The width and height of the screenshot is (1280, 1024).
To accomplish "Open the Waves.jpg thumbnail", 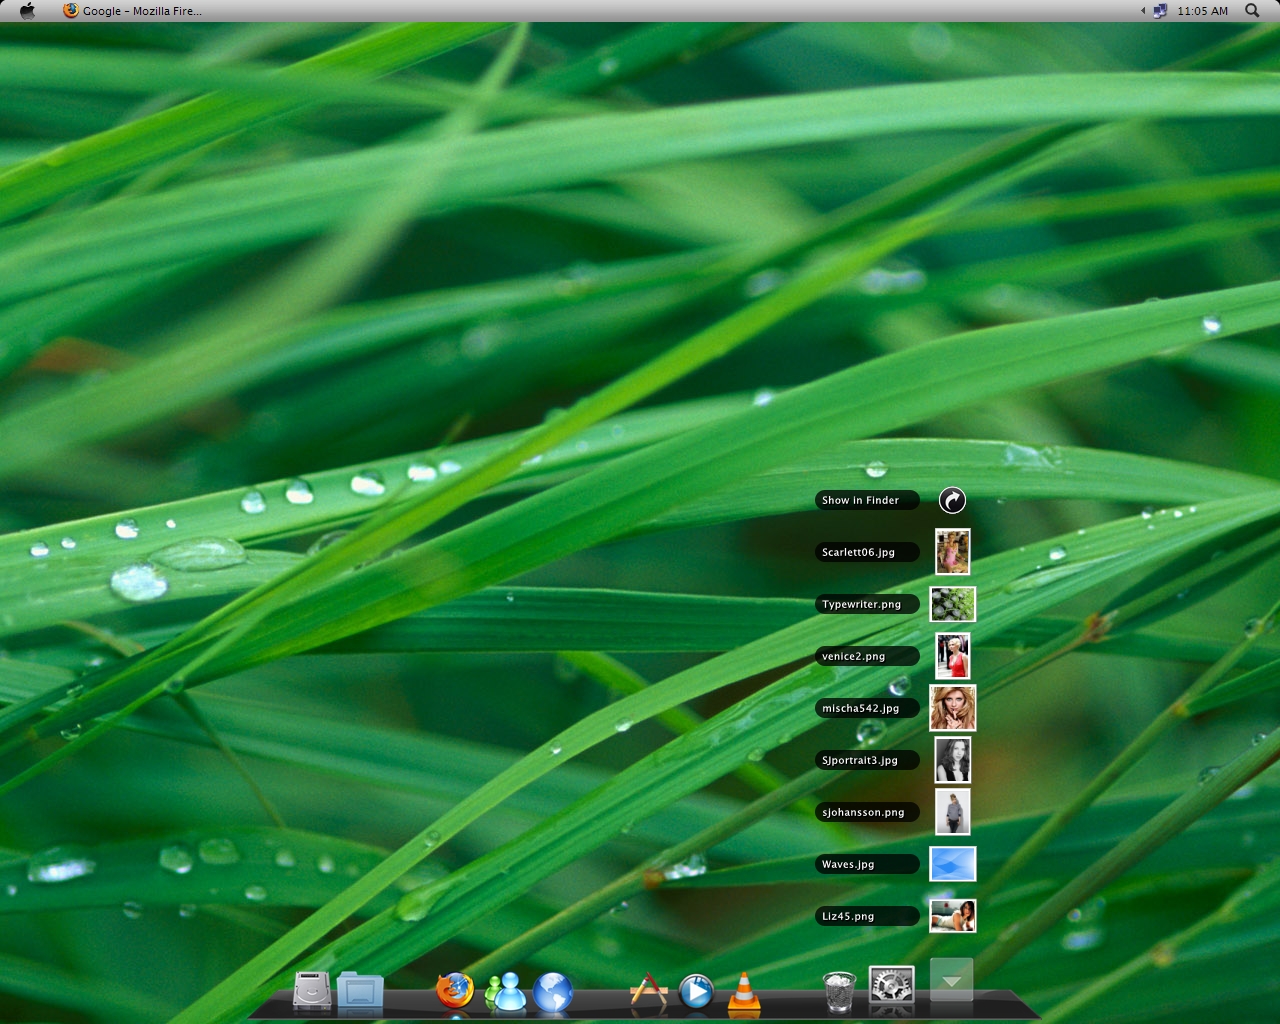I will click(x=952, y=864).
